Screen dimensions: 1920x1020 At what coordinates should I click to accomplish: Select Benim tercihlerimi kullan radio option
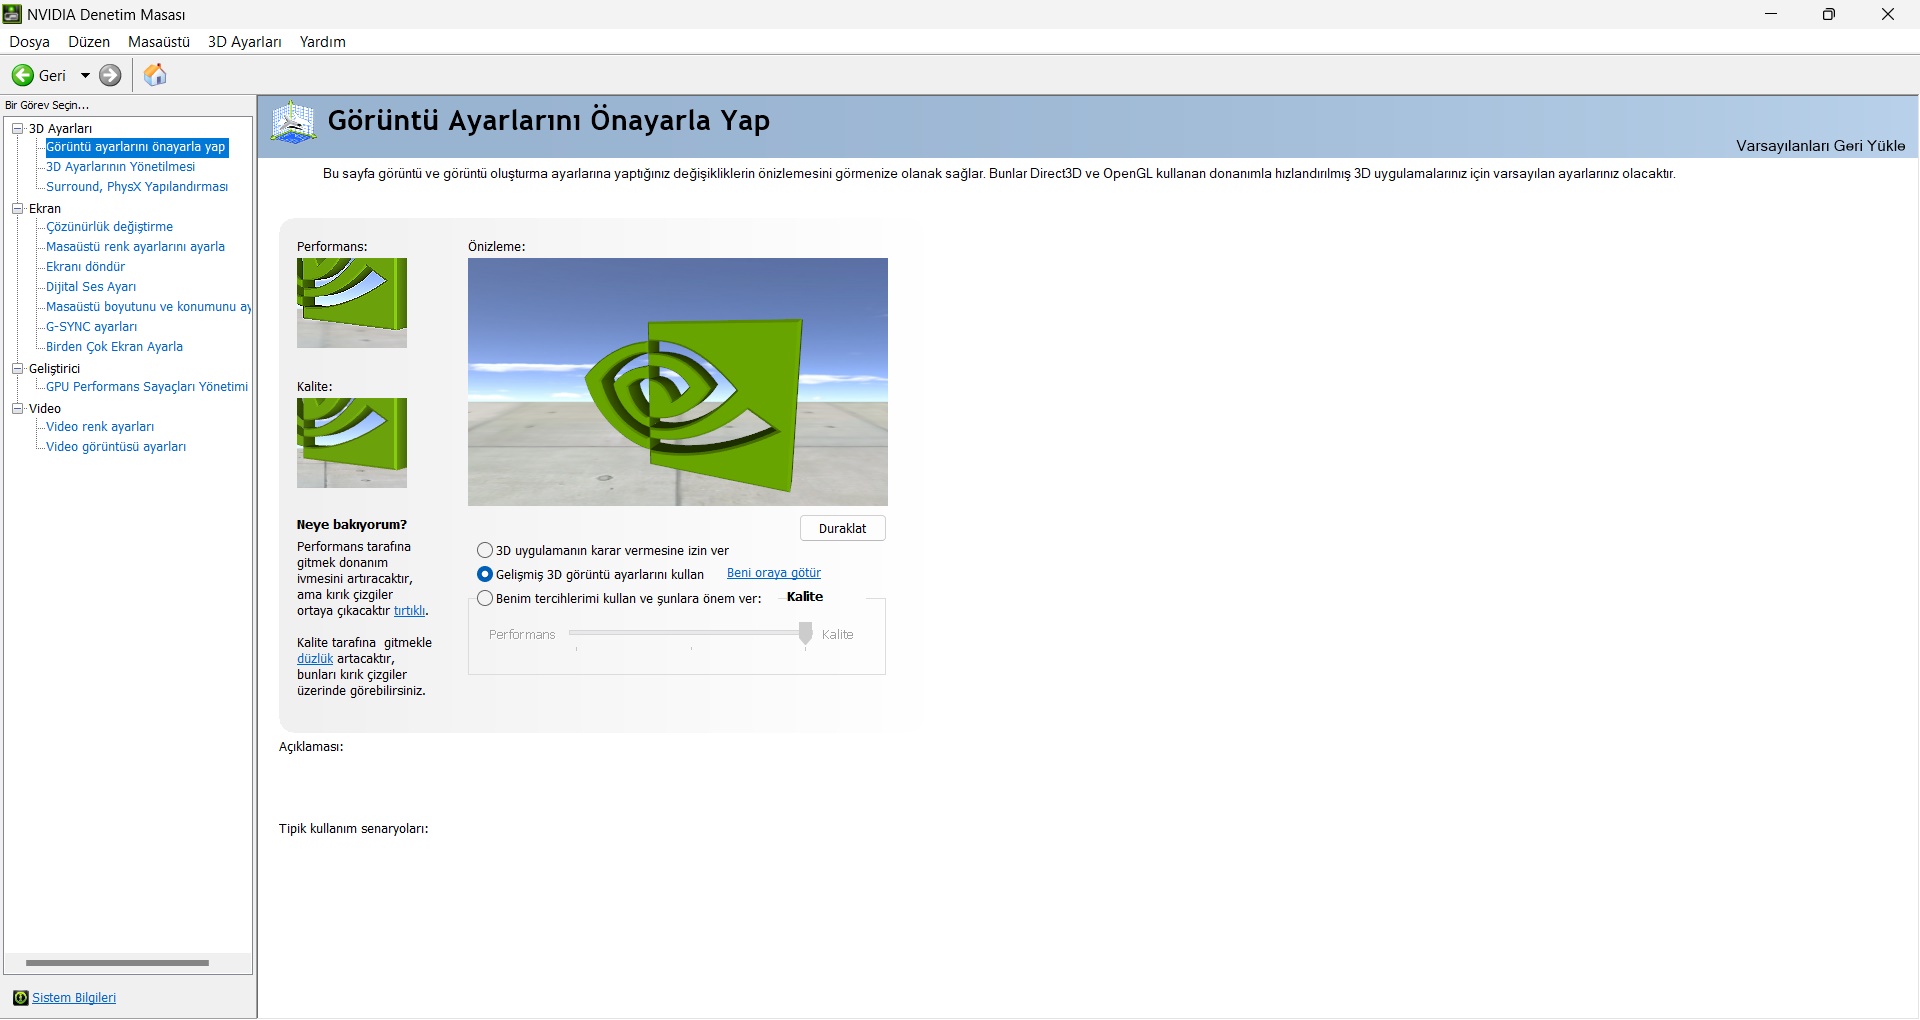coord(485,598)
